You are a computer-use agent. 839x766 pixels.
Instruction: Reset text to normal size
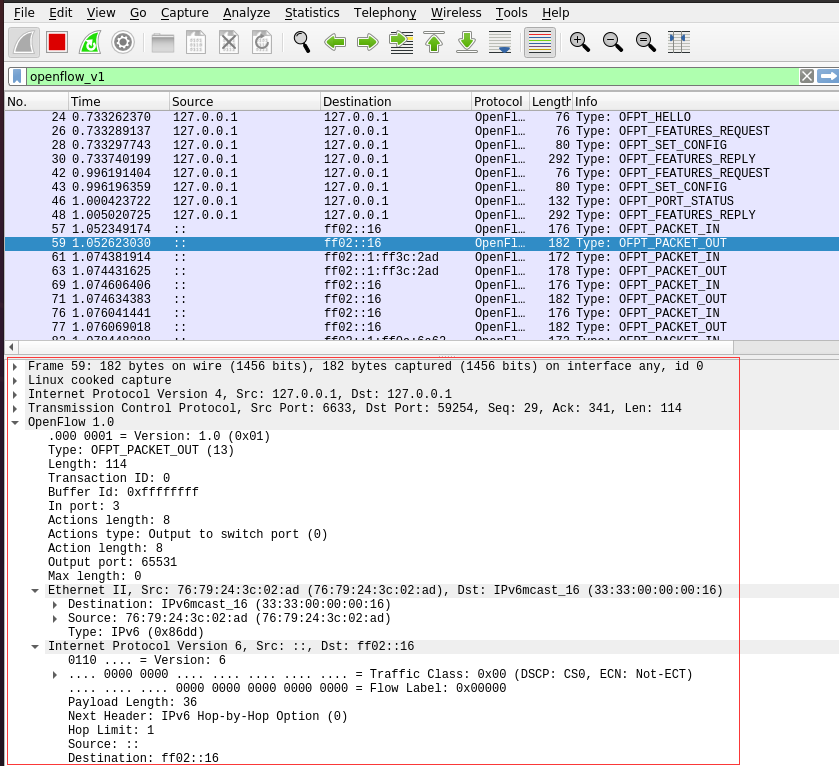pyautogui.click(x=646, y=42)
